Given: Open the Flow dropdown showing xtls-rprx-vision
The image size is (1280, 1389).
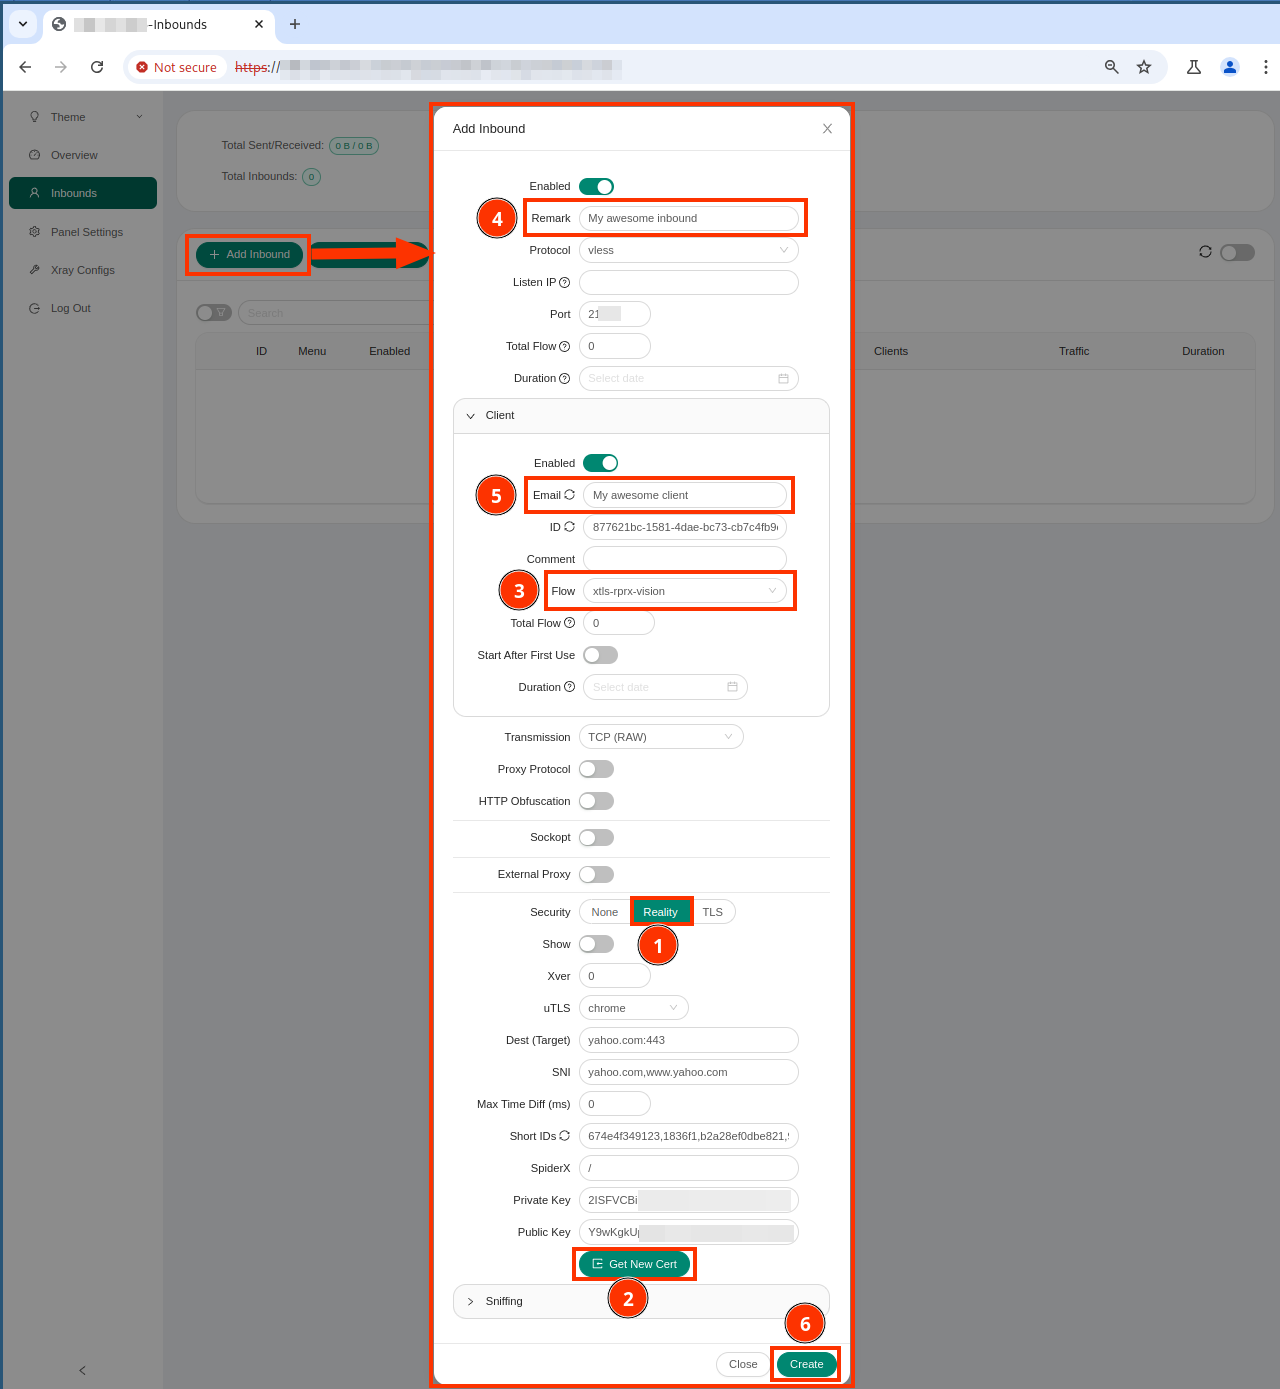Looking at the screenshot, I should [x=684, y=591].
